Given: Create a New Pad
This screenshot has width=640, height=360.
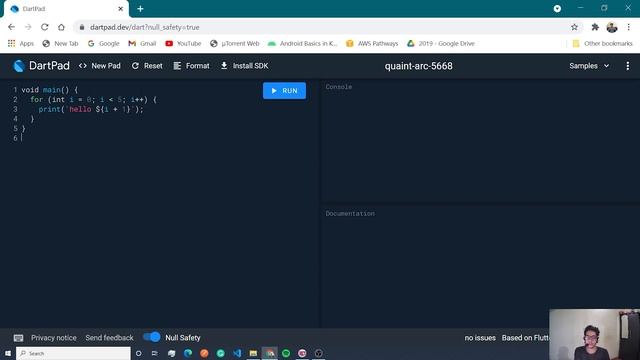Looking at the screenshot, I should (100, 66).
